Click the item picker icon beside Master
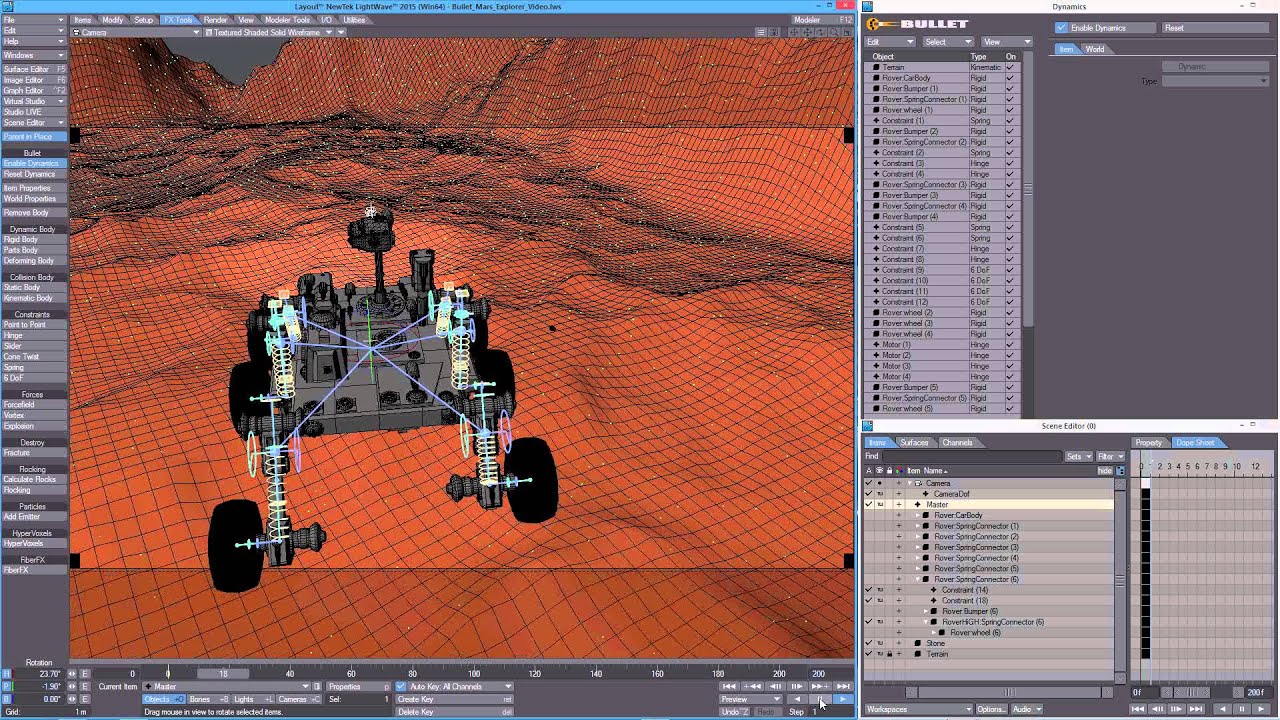The width and height of the screenshot is (1280, 720). tap(317, 687)
